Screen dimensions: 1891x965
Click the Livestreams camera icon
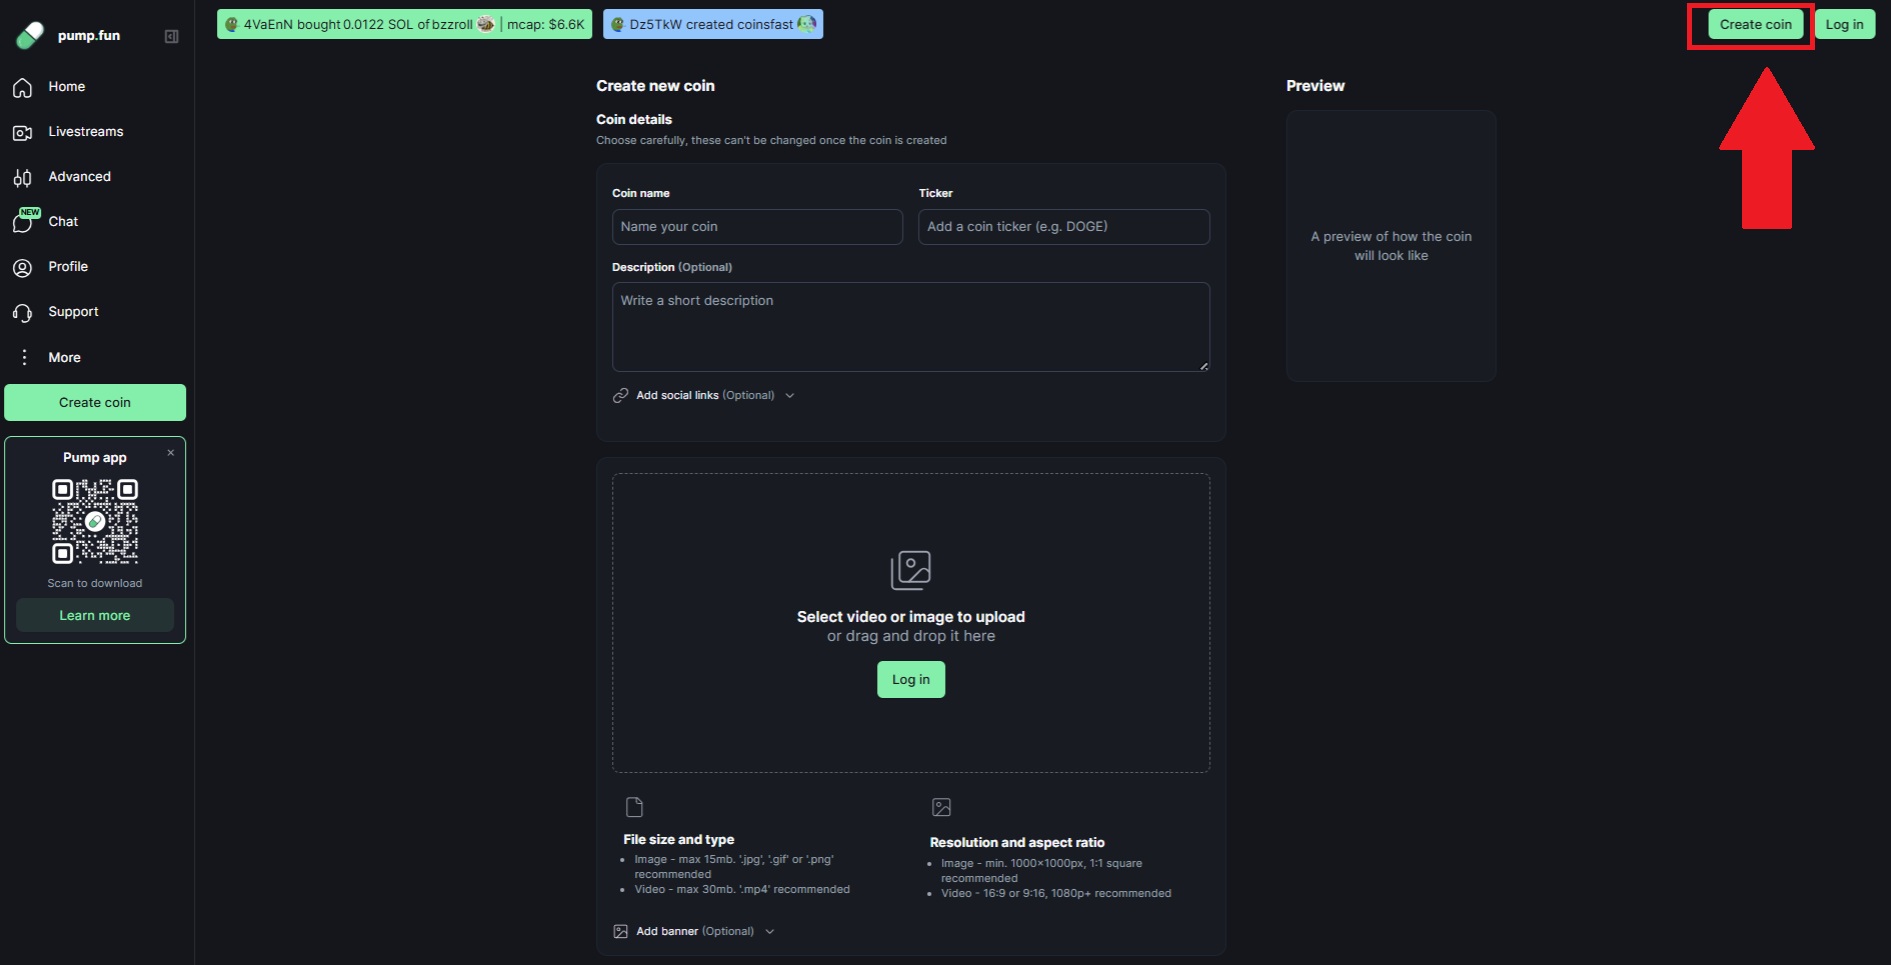pyautogui.click(x=23, y=133)
